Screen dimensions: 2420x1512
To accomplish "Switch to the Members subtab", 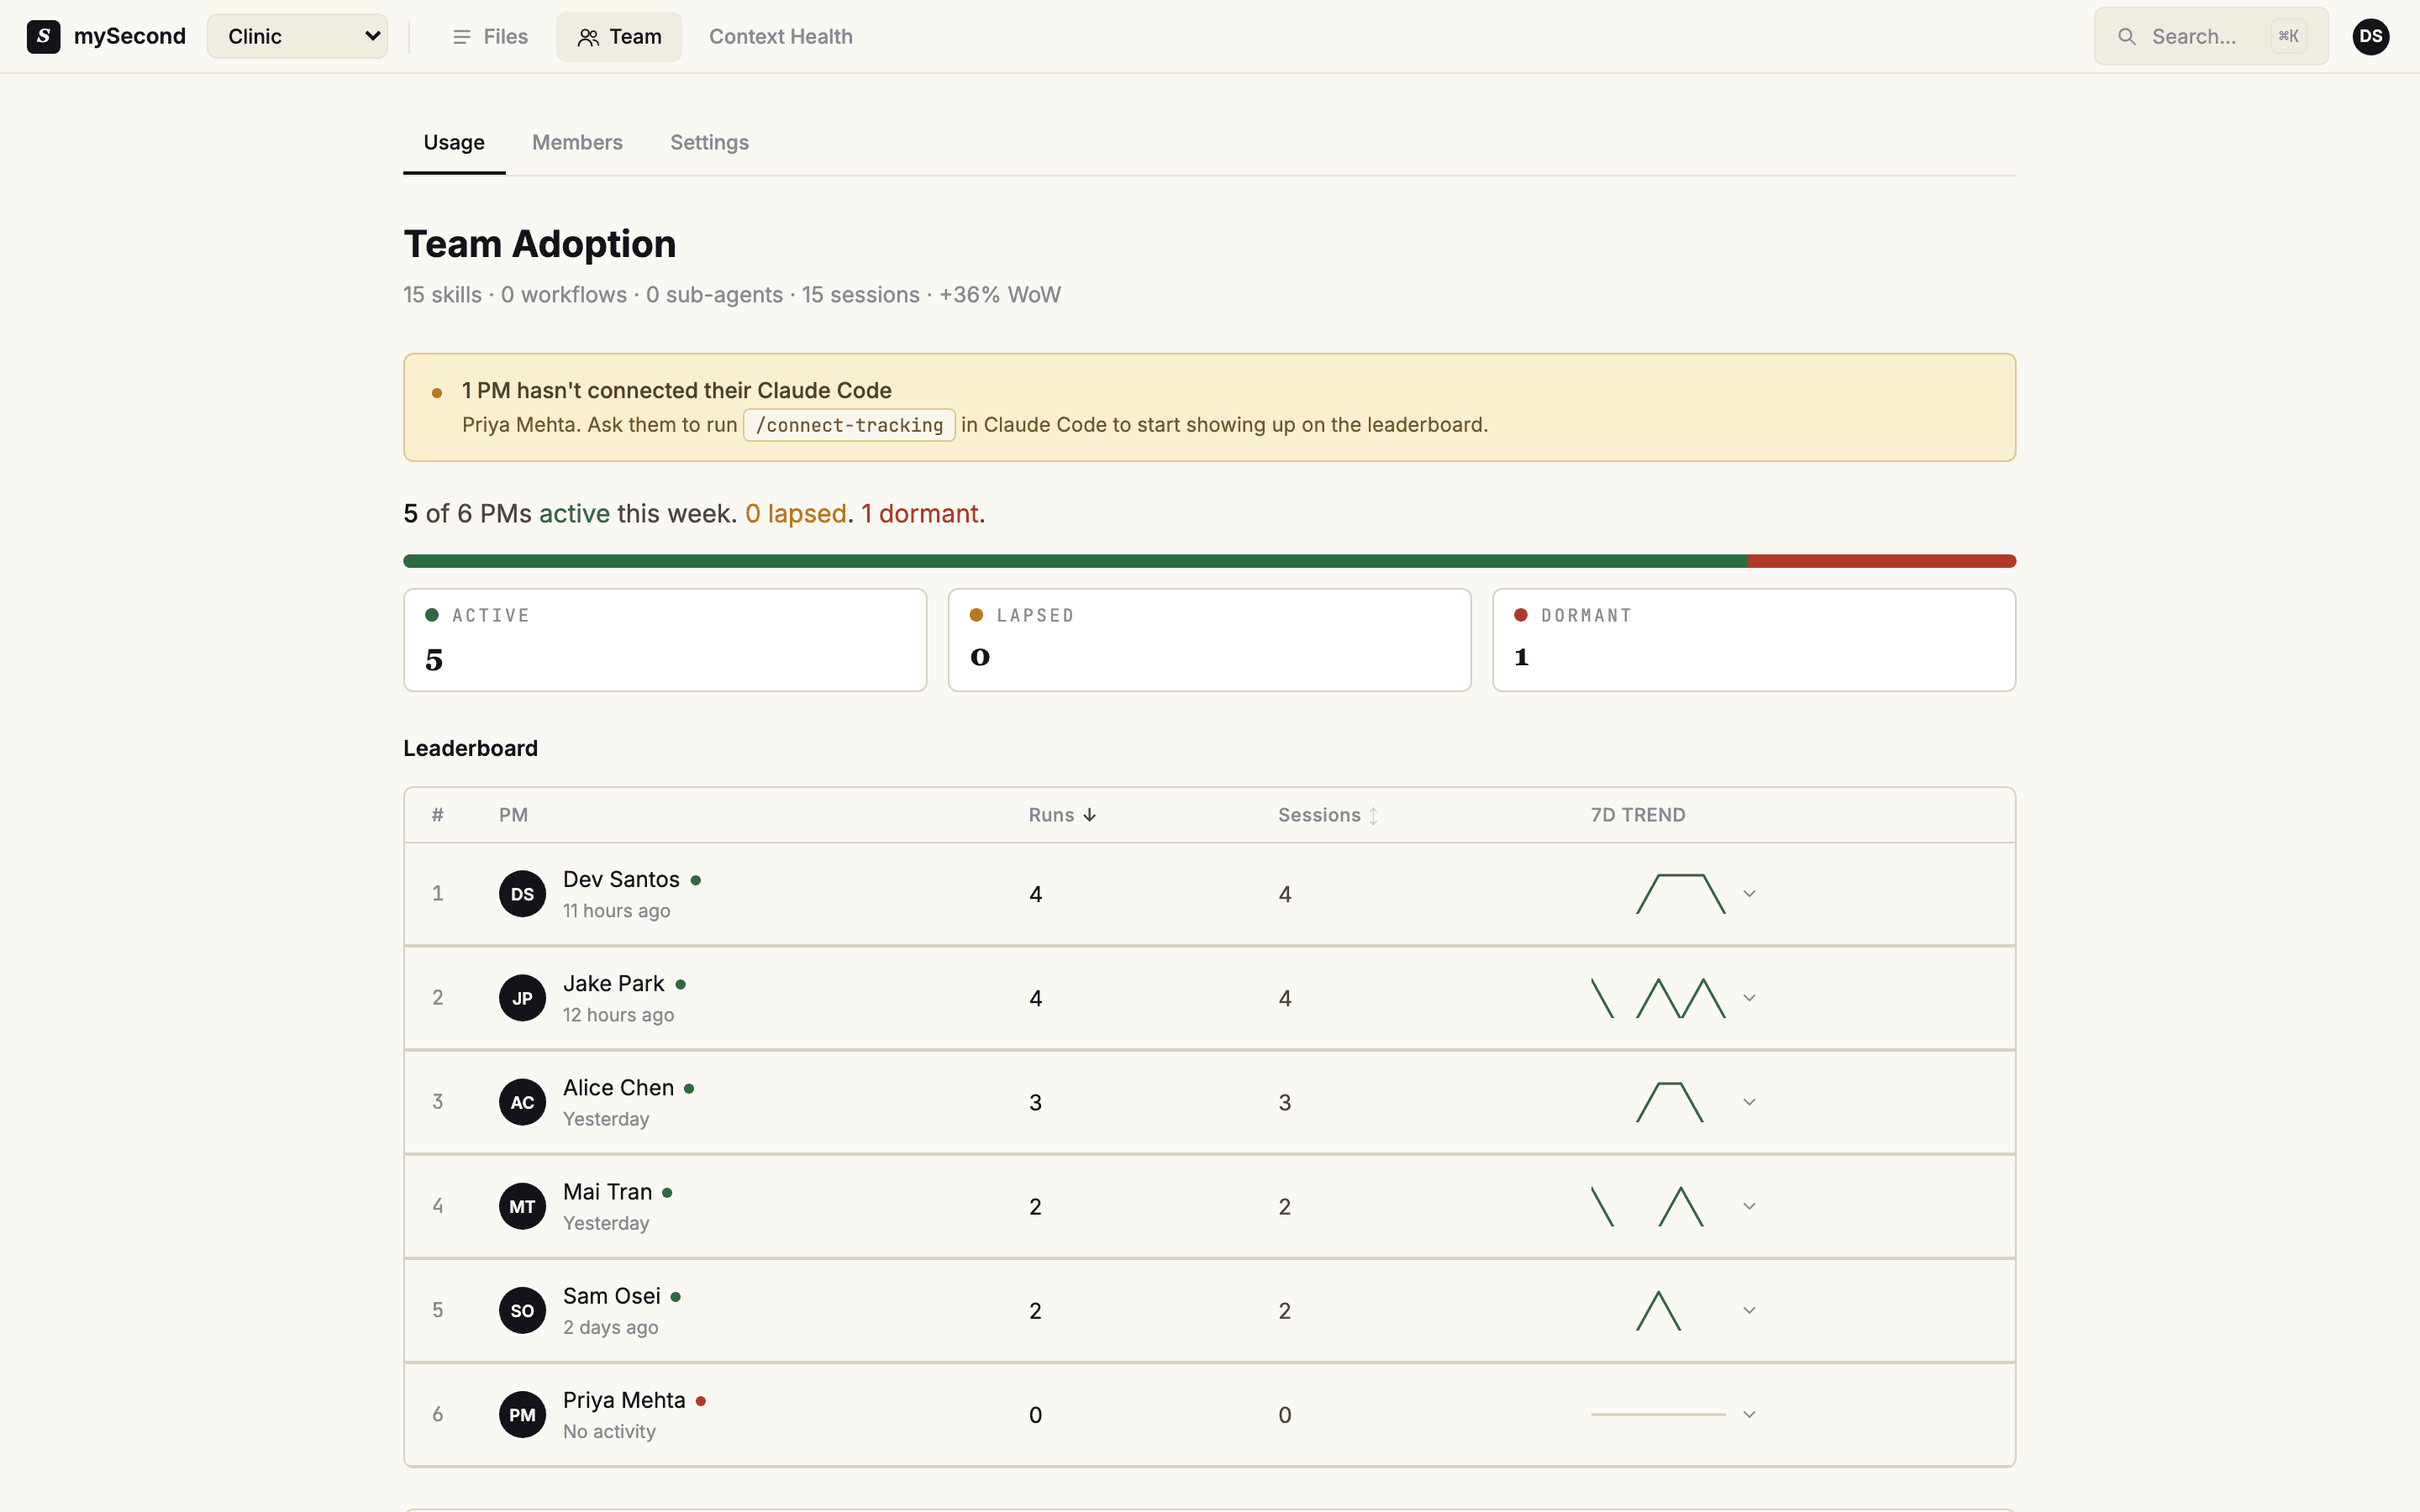I will click(x=577, y=142).
